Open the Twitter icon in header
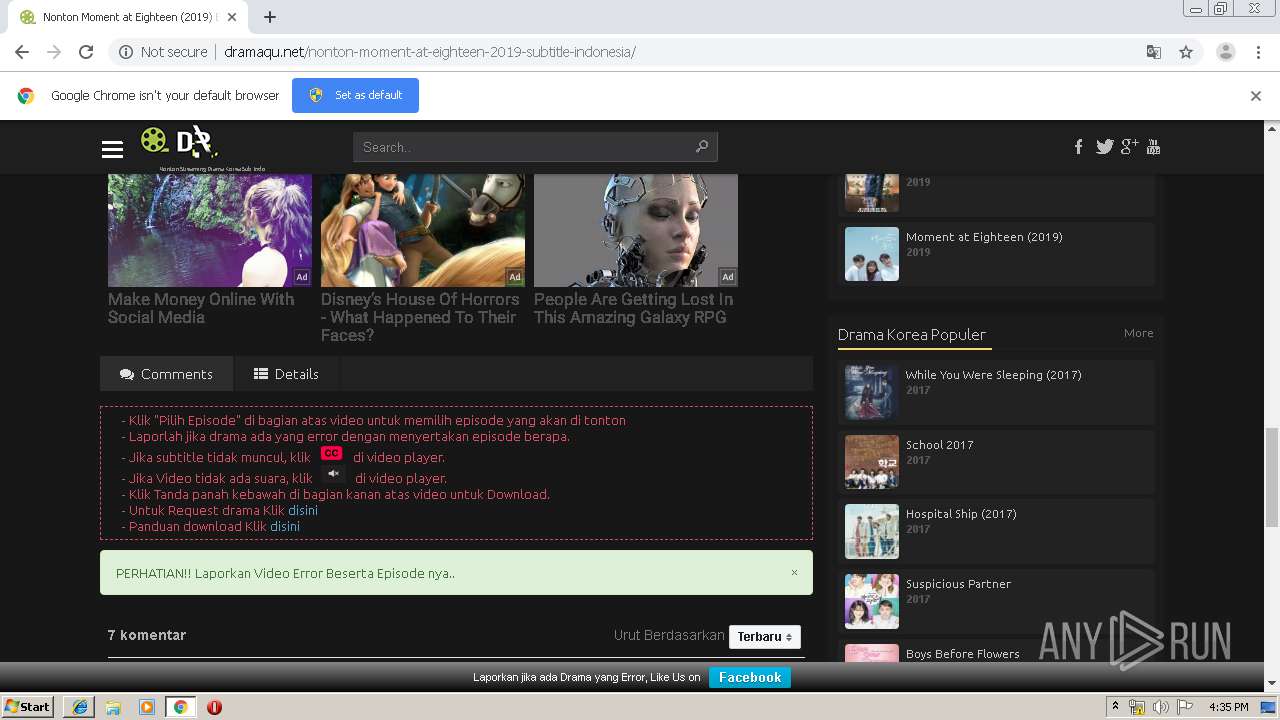The image size is (1280, 720). pos(1104,147)
